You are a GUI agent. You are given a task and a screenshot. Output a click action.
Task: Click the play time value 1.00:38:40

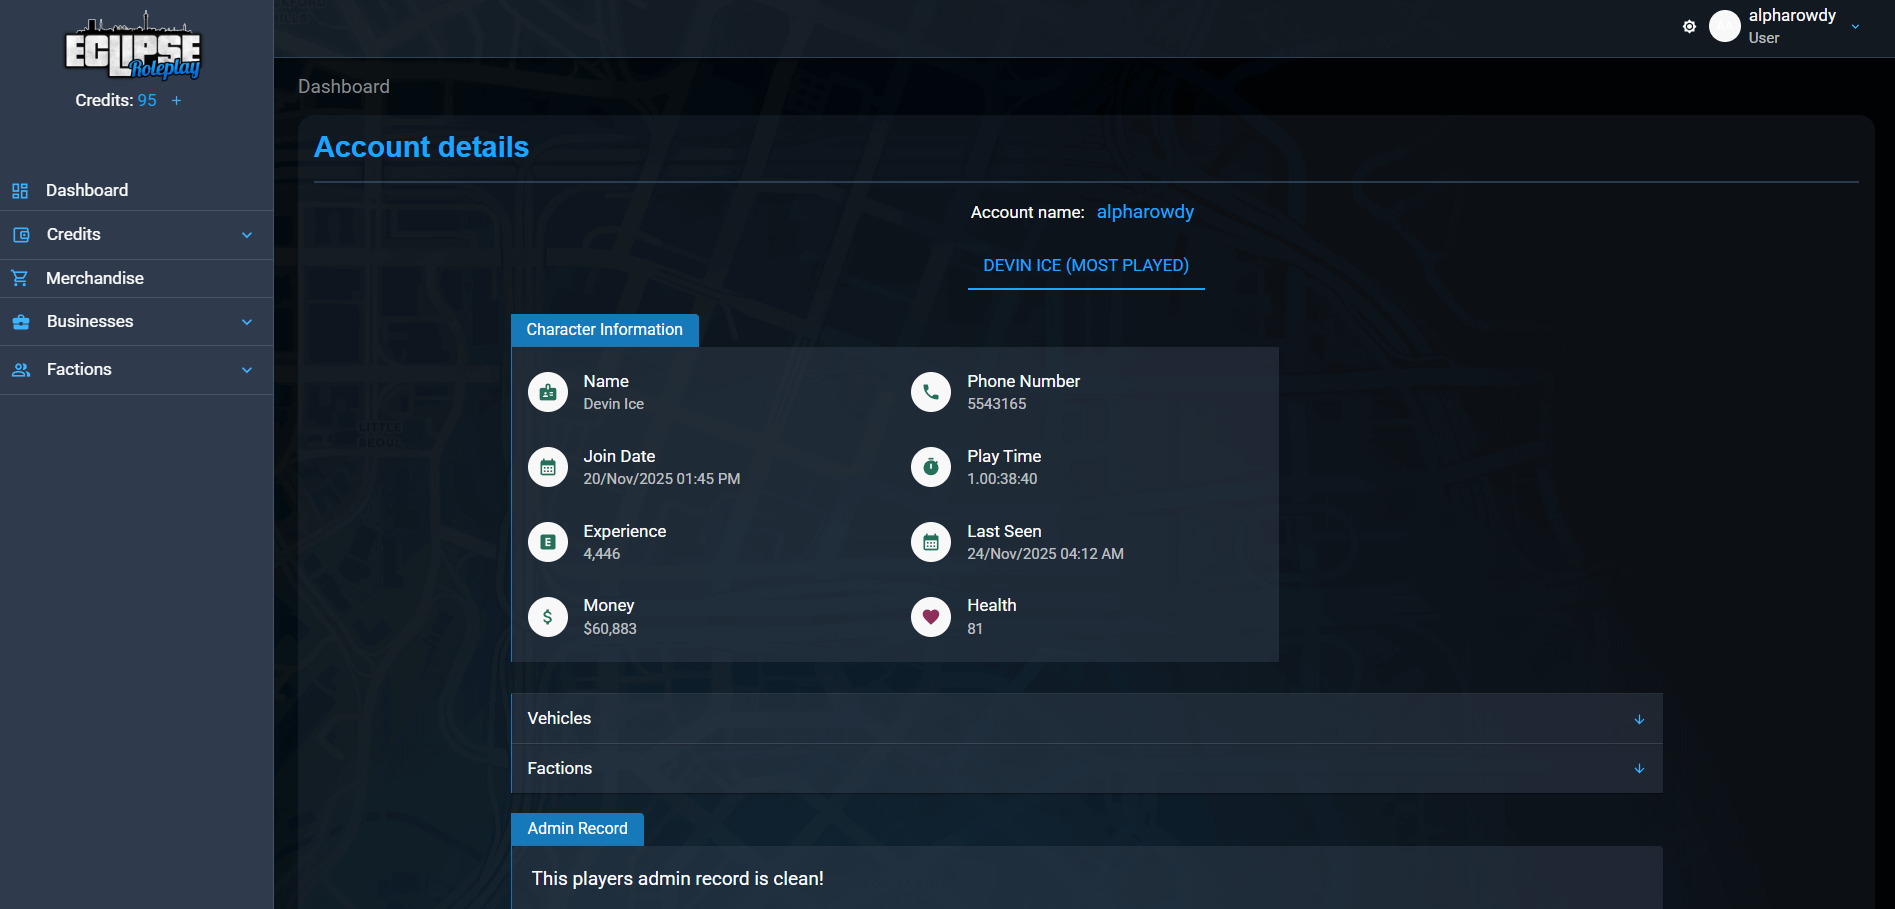click(x=1002, y=479)
